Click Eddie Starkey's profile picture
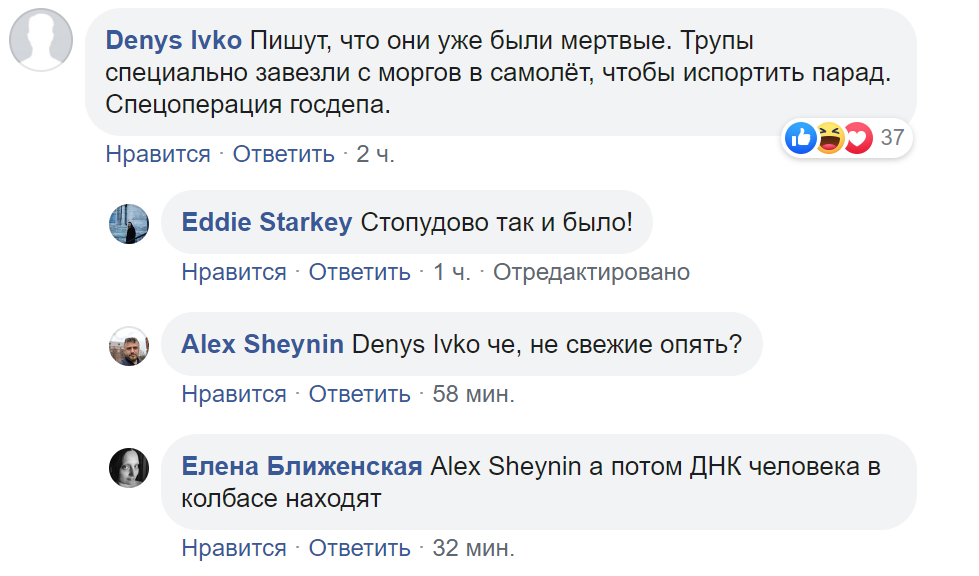 (x=129, y=223)
